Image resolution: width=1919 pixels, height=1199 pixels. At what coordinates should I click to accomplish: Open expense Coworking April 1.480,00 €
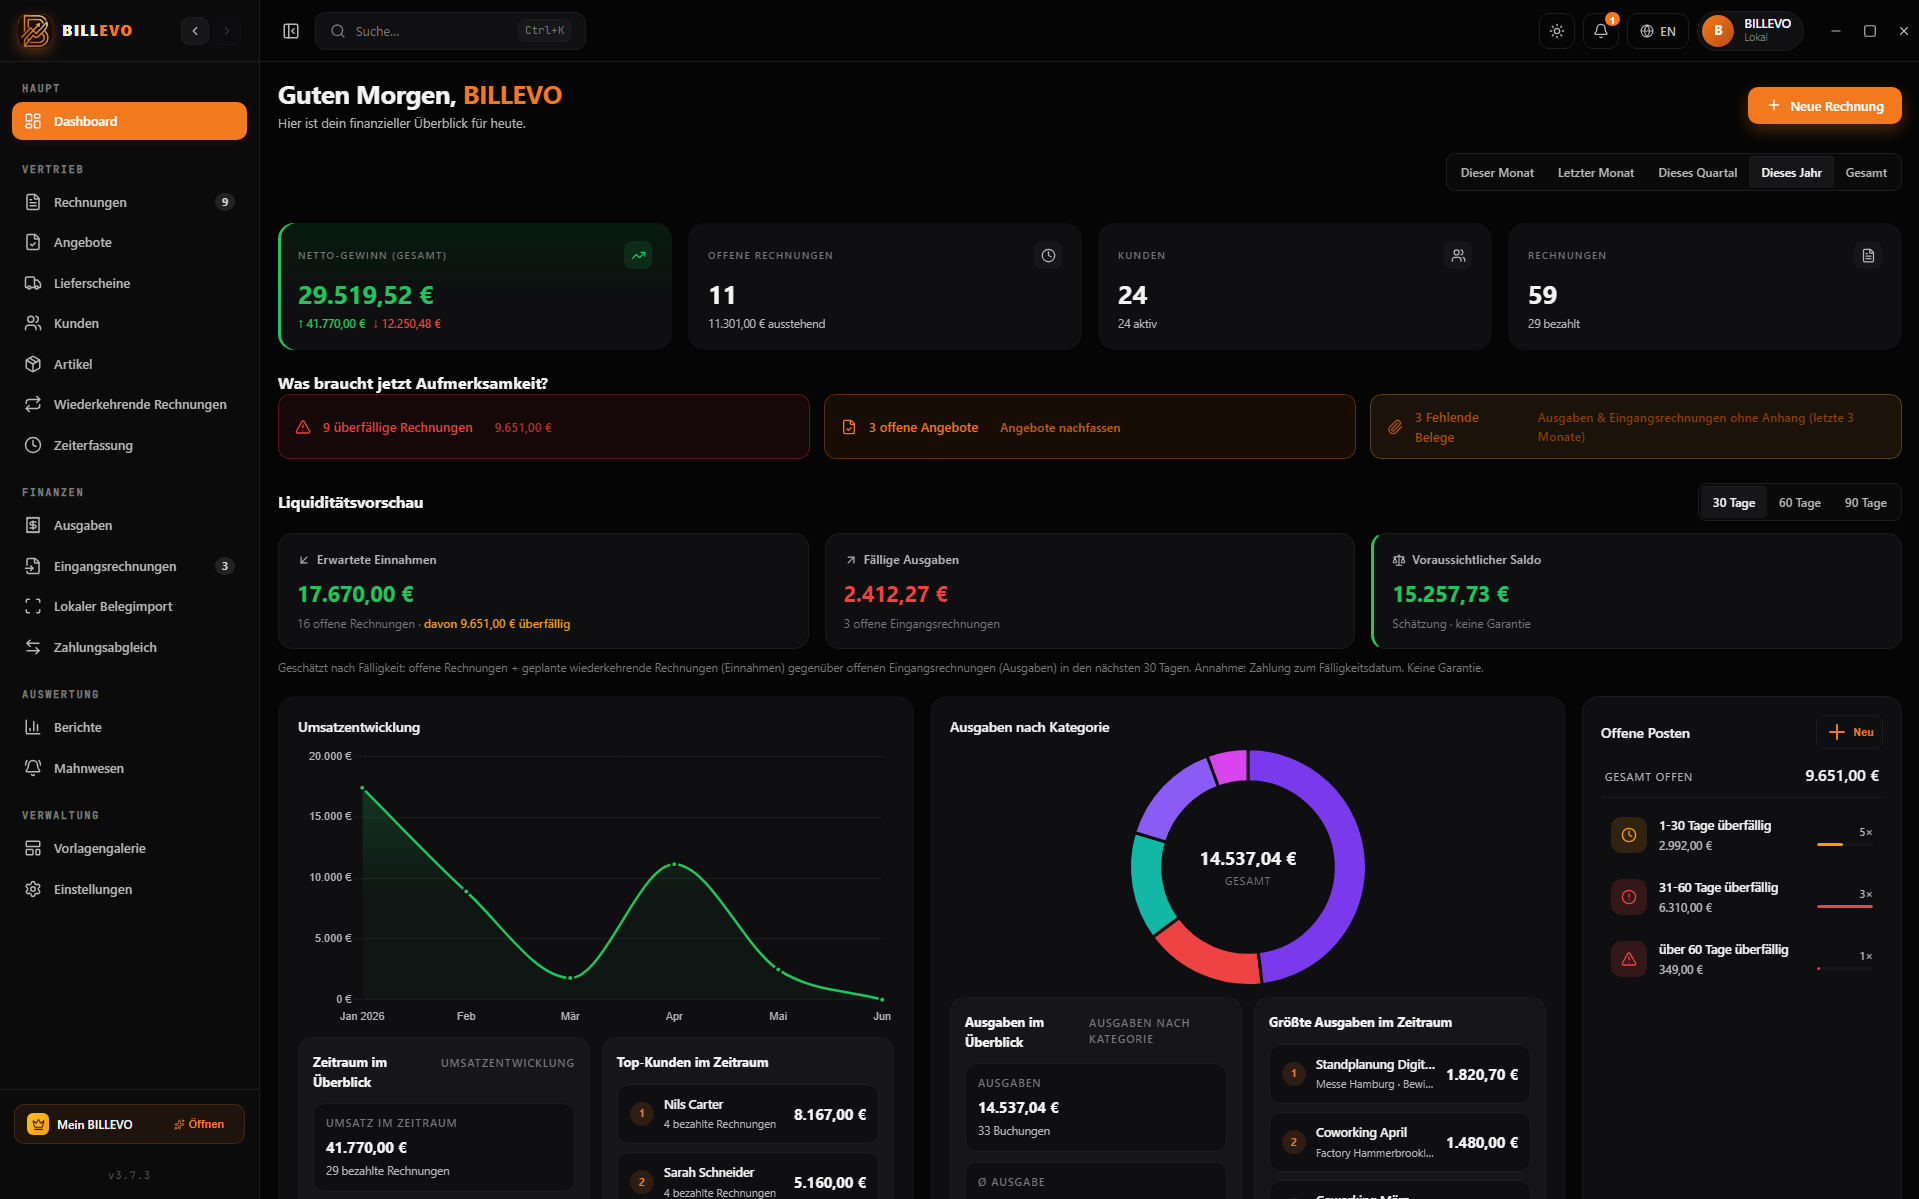[1399, 1142]
